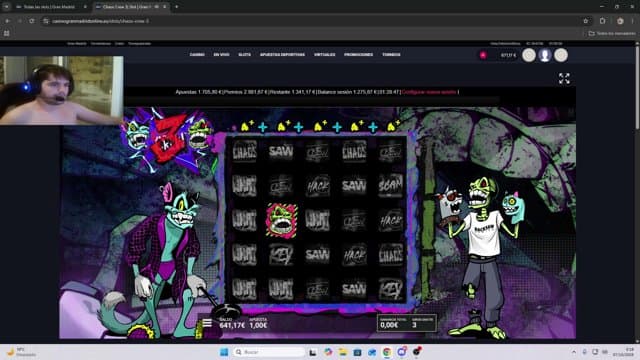Open the browser extensions puzzle icon

[x=603, y=21]
